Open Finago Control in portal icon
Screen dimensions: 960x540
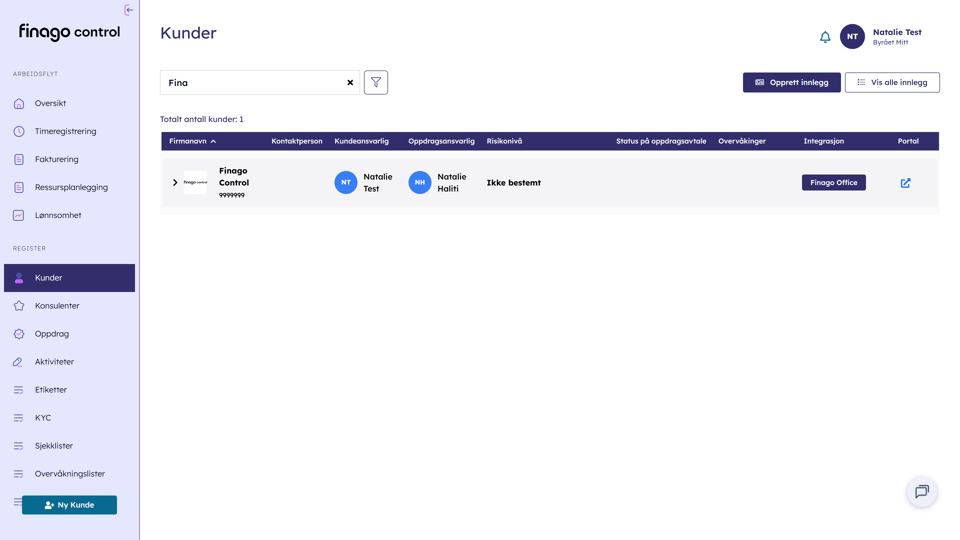pos(905,183)
